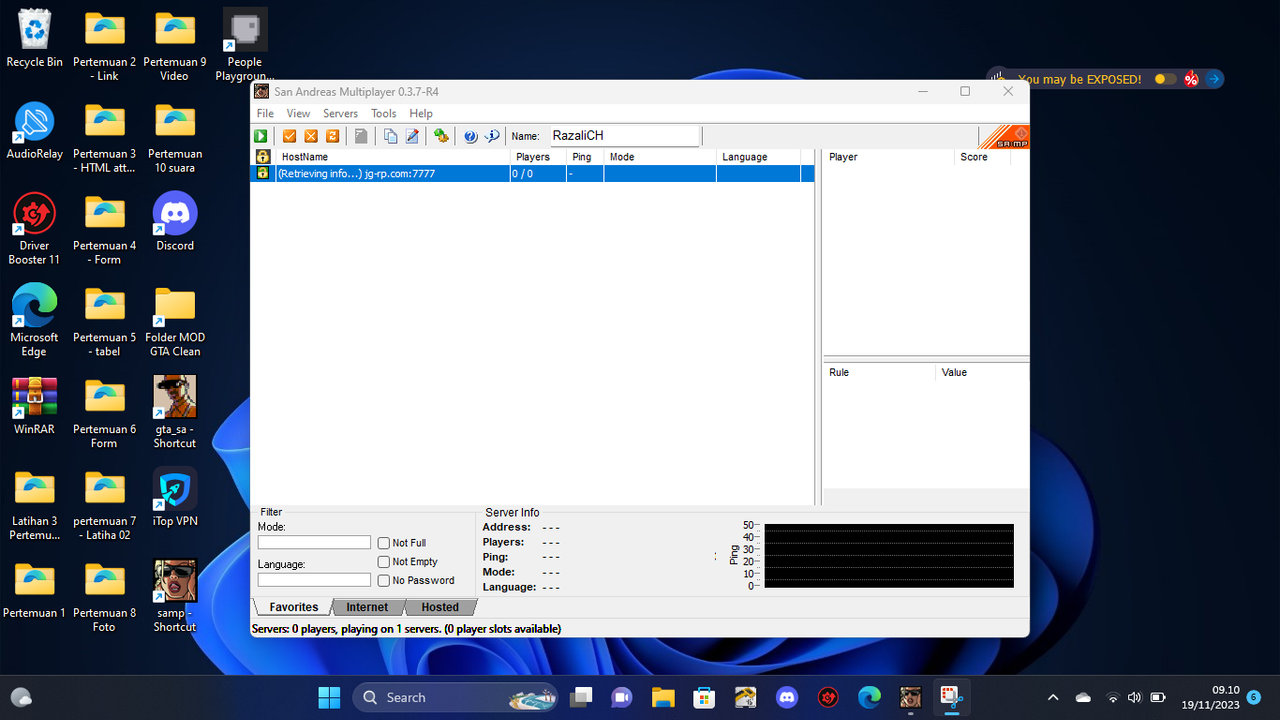Sort by the Players column header
The height and width of the screenshot is (720, 1280).
538,157
